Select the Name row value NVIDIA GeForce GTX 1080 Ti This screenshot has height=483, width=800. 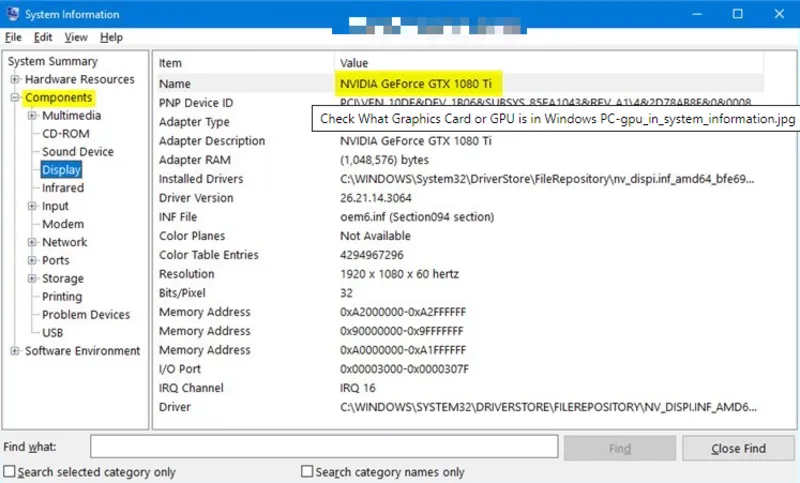coord(416,84)
